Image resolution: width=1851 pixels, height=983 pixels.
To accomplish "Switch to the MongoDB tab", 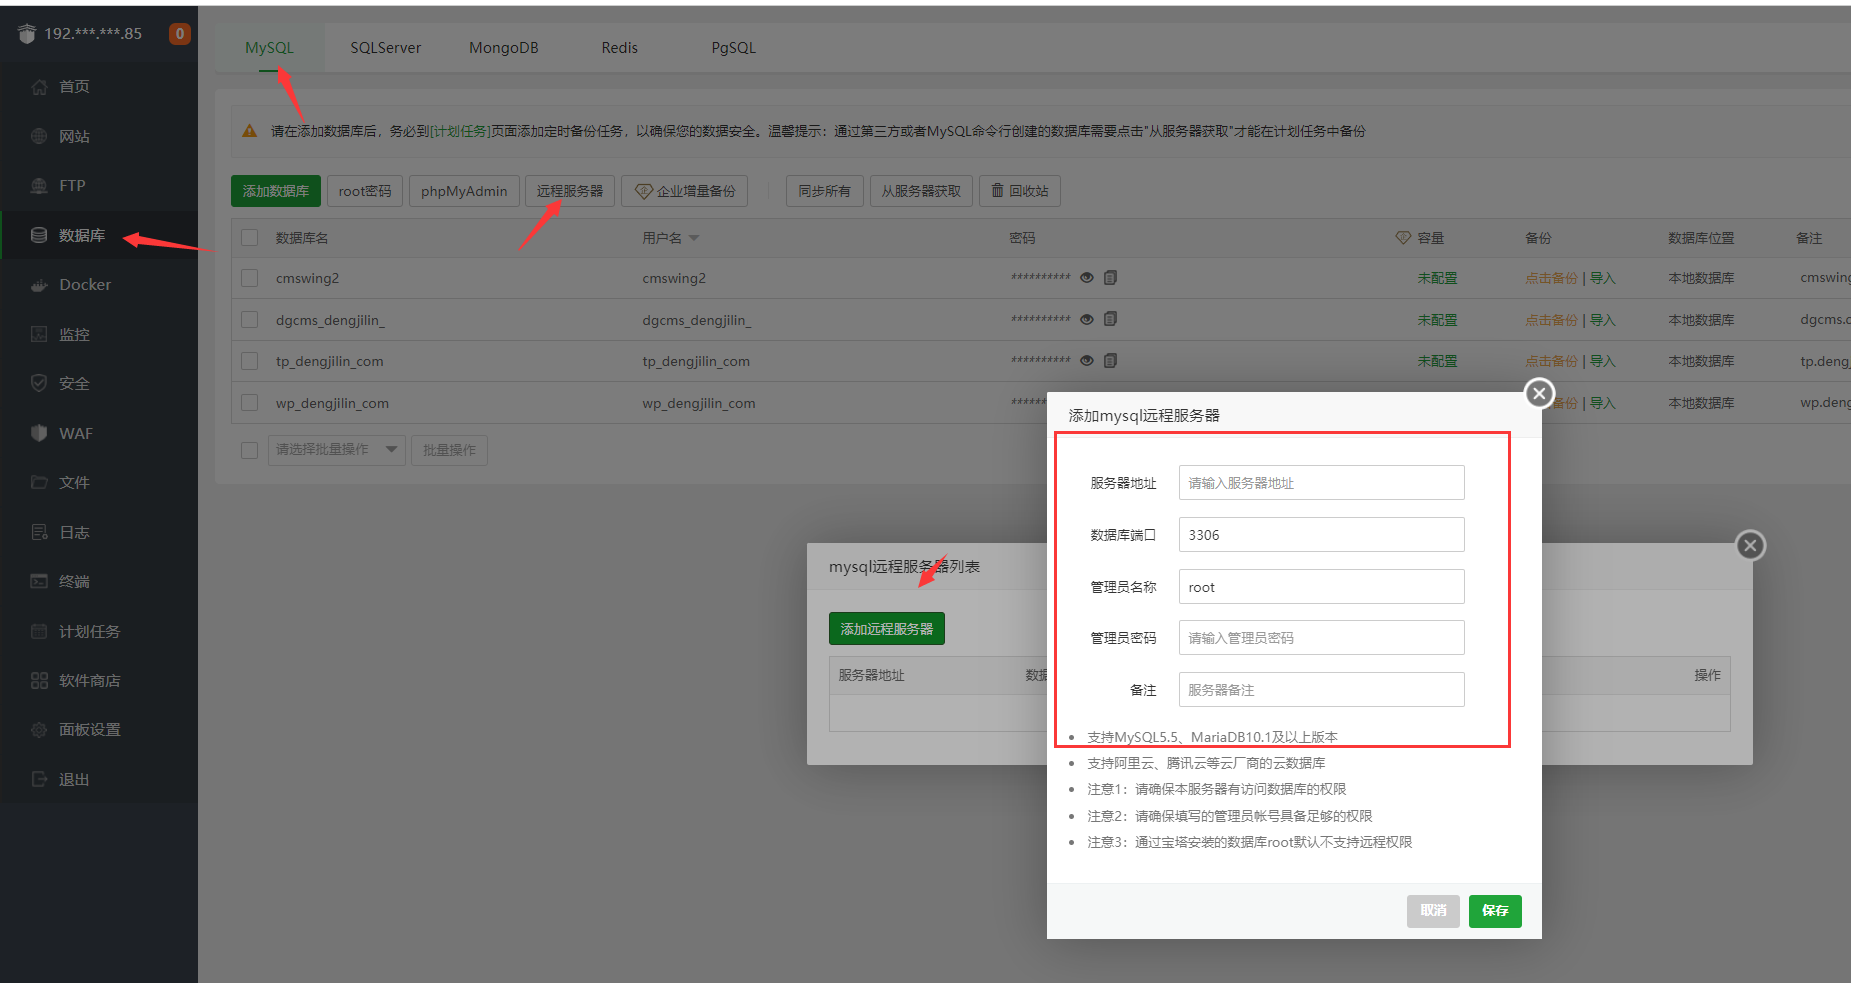I will pyautogui.click(x=504, y=48).
